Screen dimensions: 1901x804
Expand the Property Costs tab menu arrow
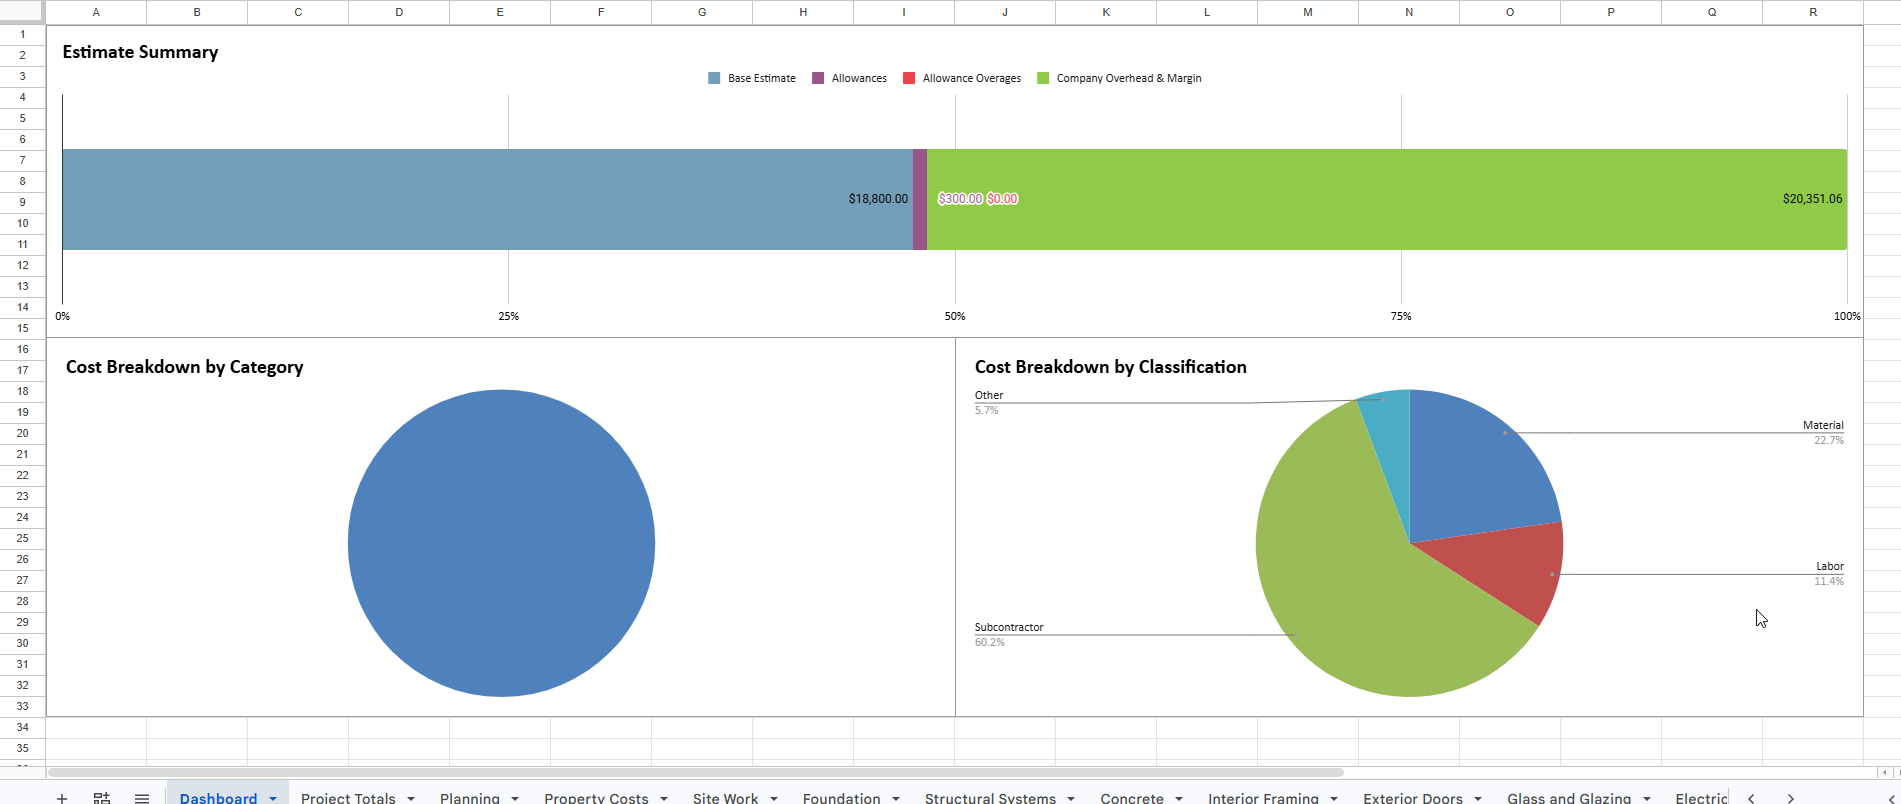(x=664, y=798)
